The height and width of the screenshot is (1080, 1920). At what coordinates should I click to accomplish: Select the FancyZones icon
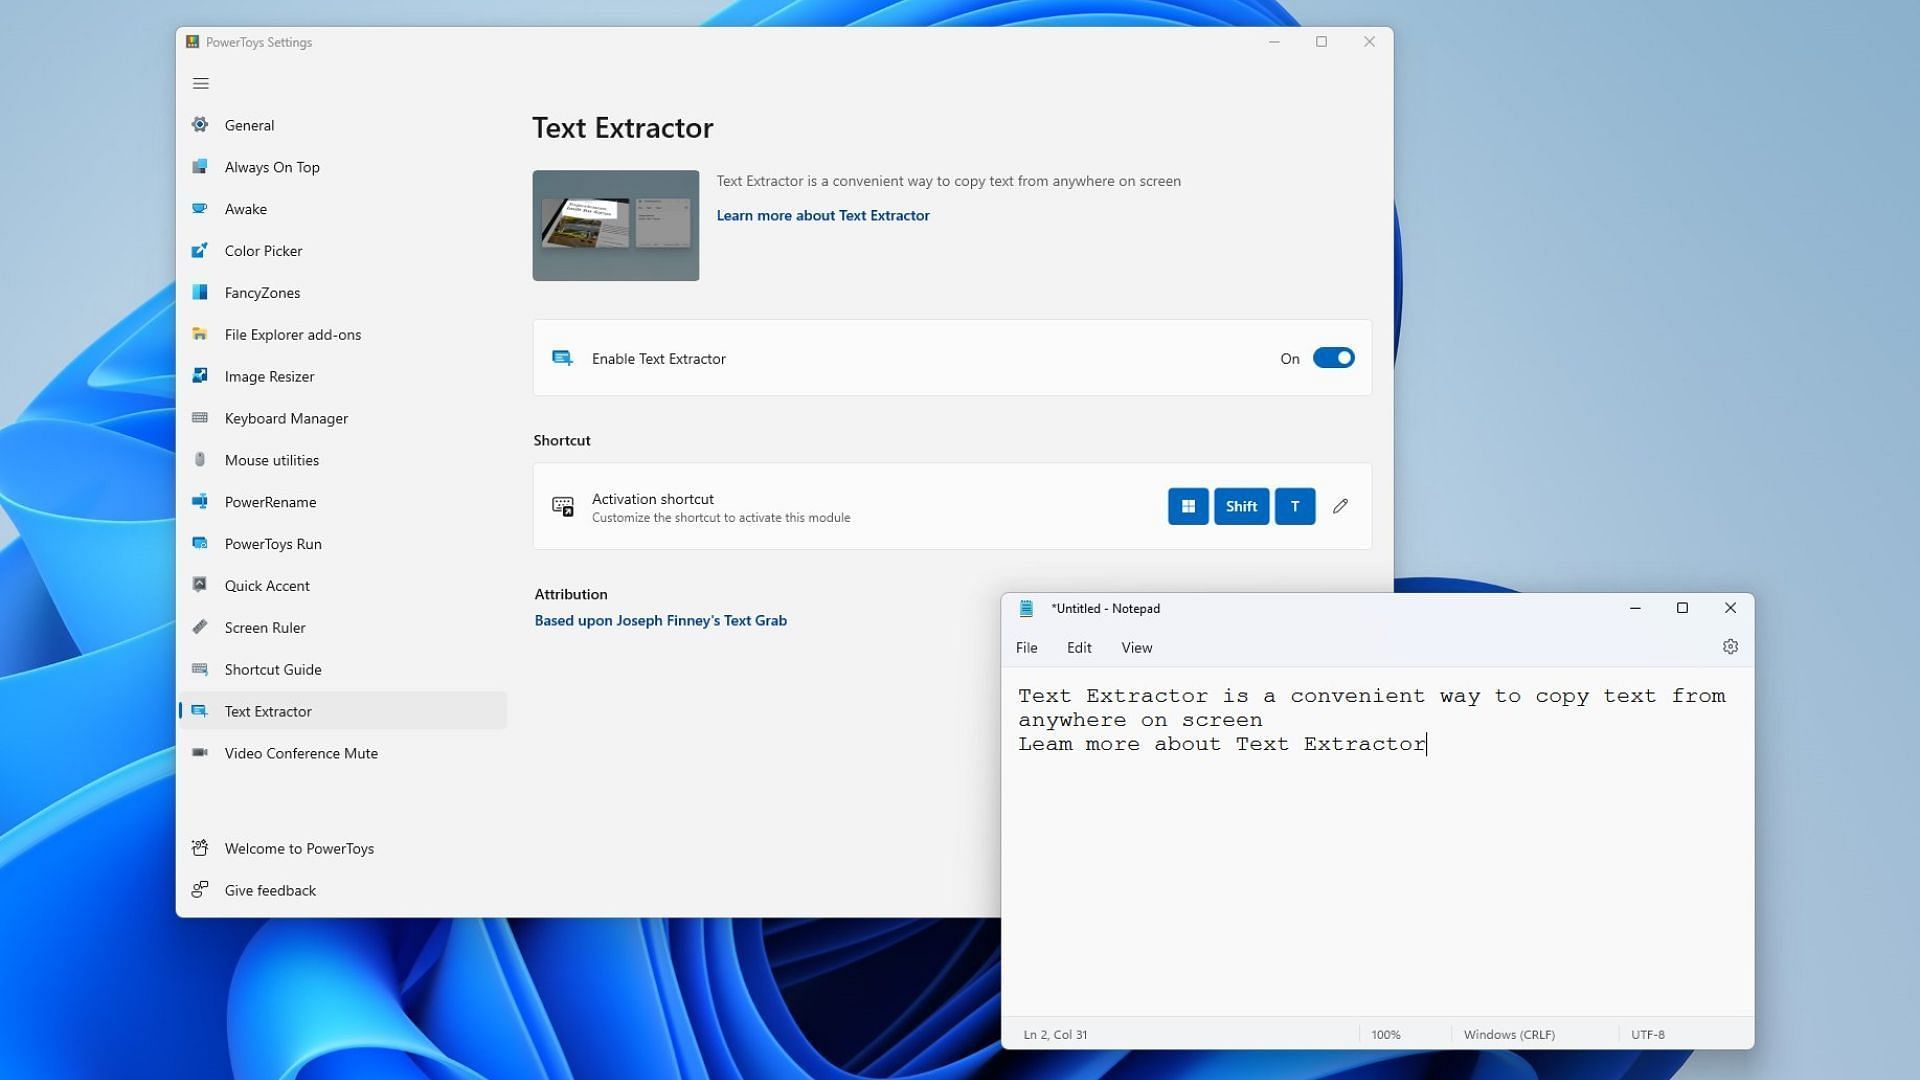click(199, 293)
